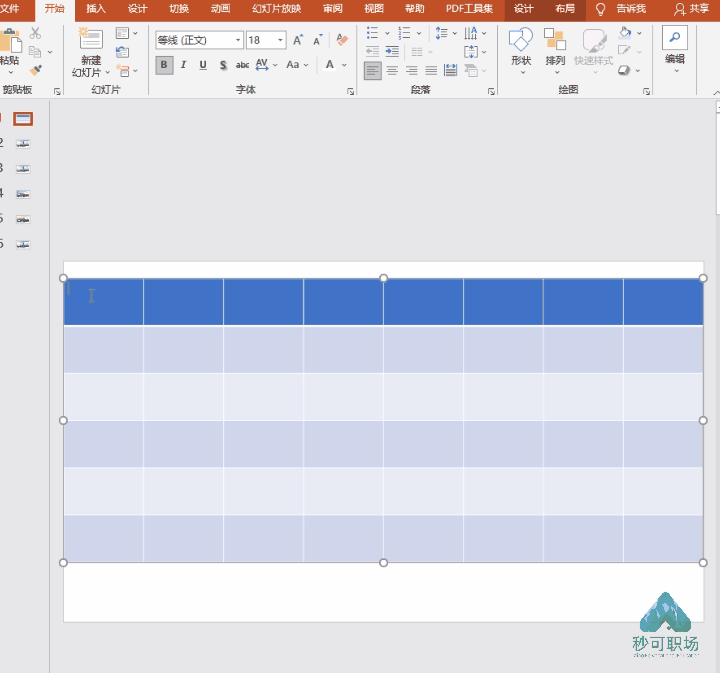Enable align right paragraph
The width and height of the screenshot is (720, 673).
click(412, 71)
